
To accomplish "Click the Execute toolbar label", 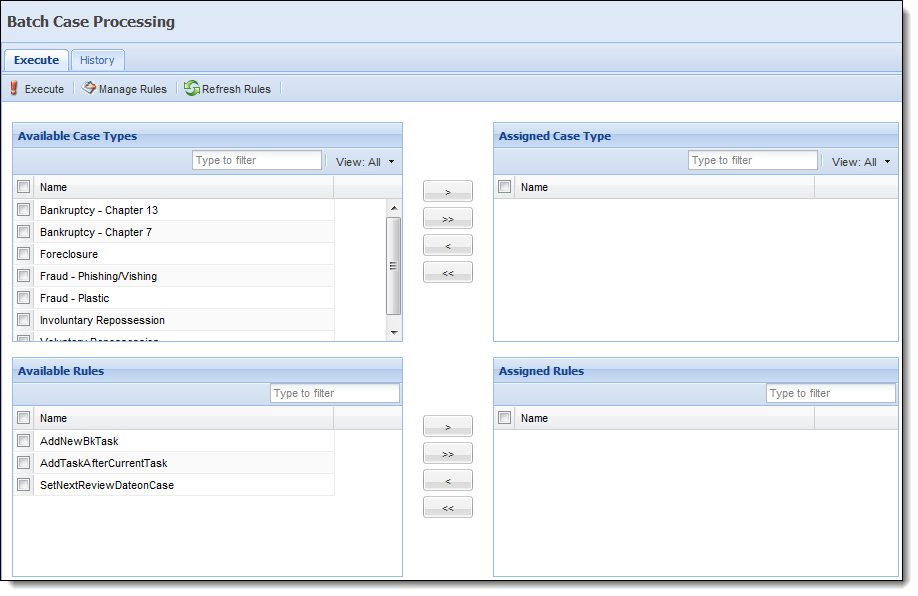I will [x=44, y=89].
